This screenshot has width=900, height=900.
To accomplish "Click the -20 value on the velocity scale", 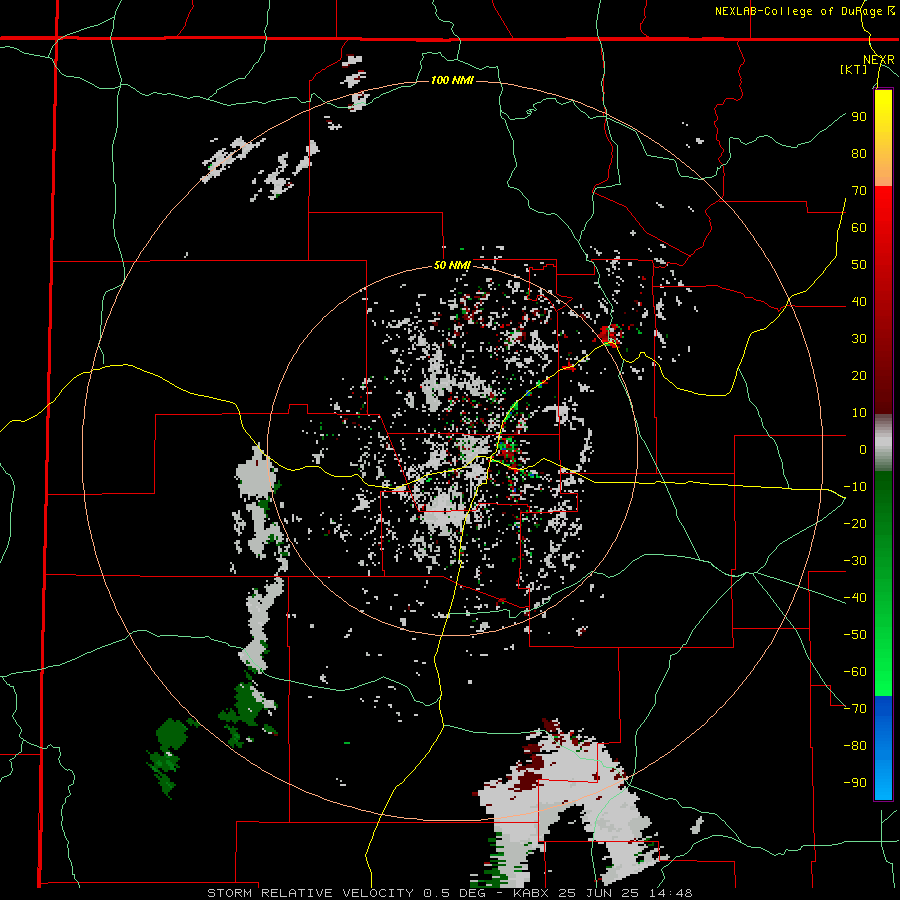I will coord(855,523).
